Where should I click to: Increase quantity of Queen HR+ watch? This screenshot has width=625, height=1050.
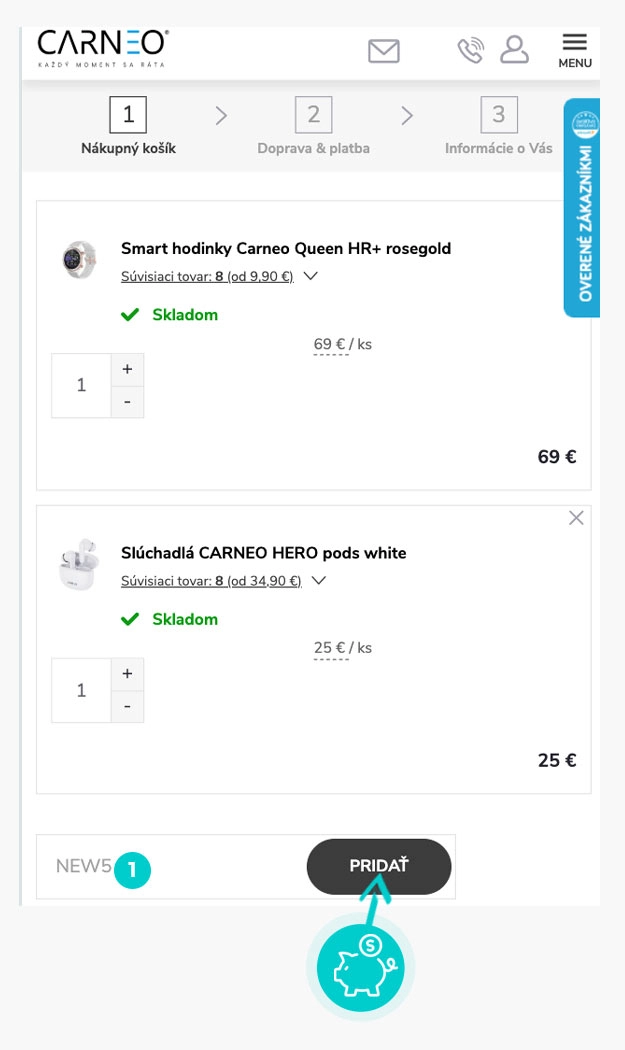pos(127,369)
